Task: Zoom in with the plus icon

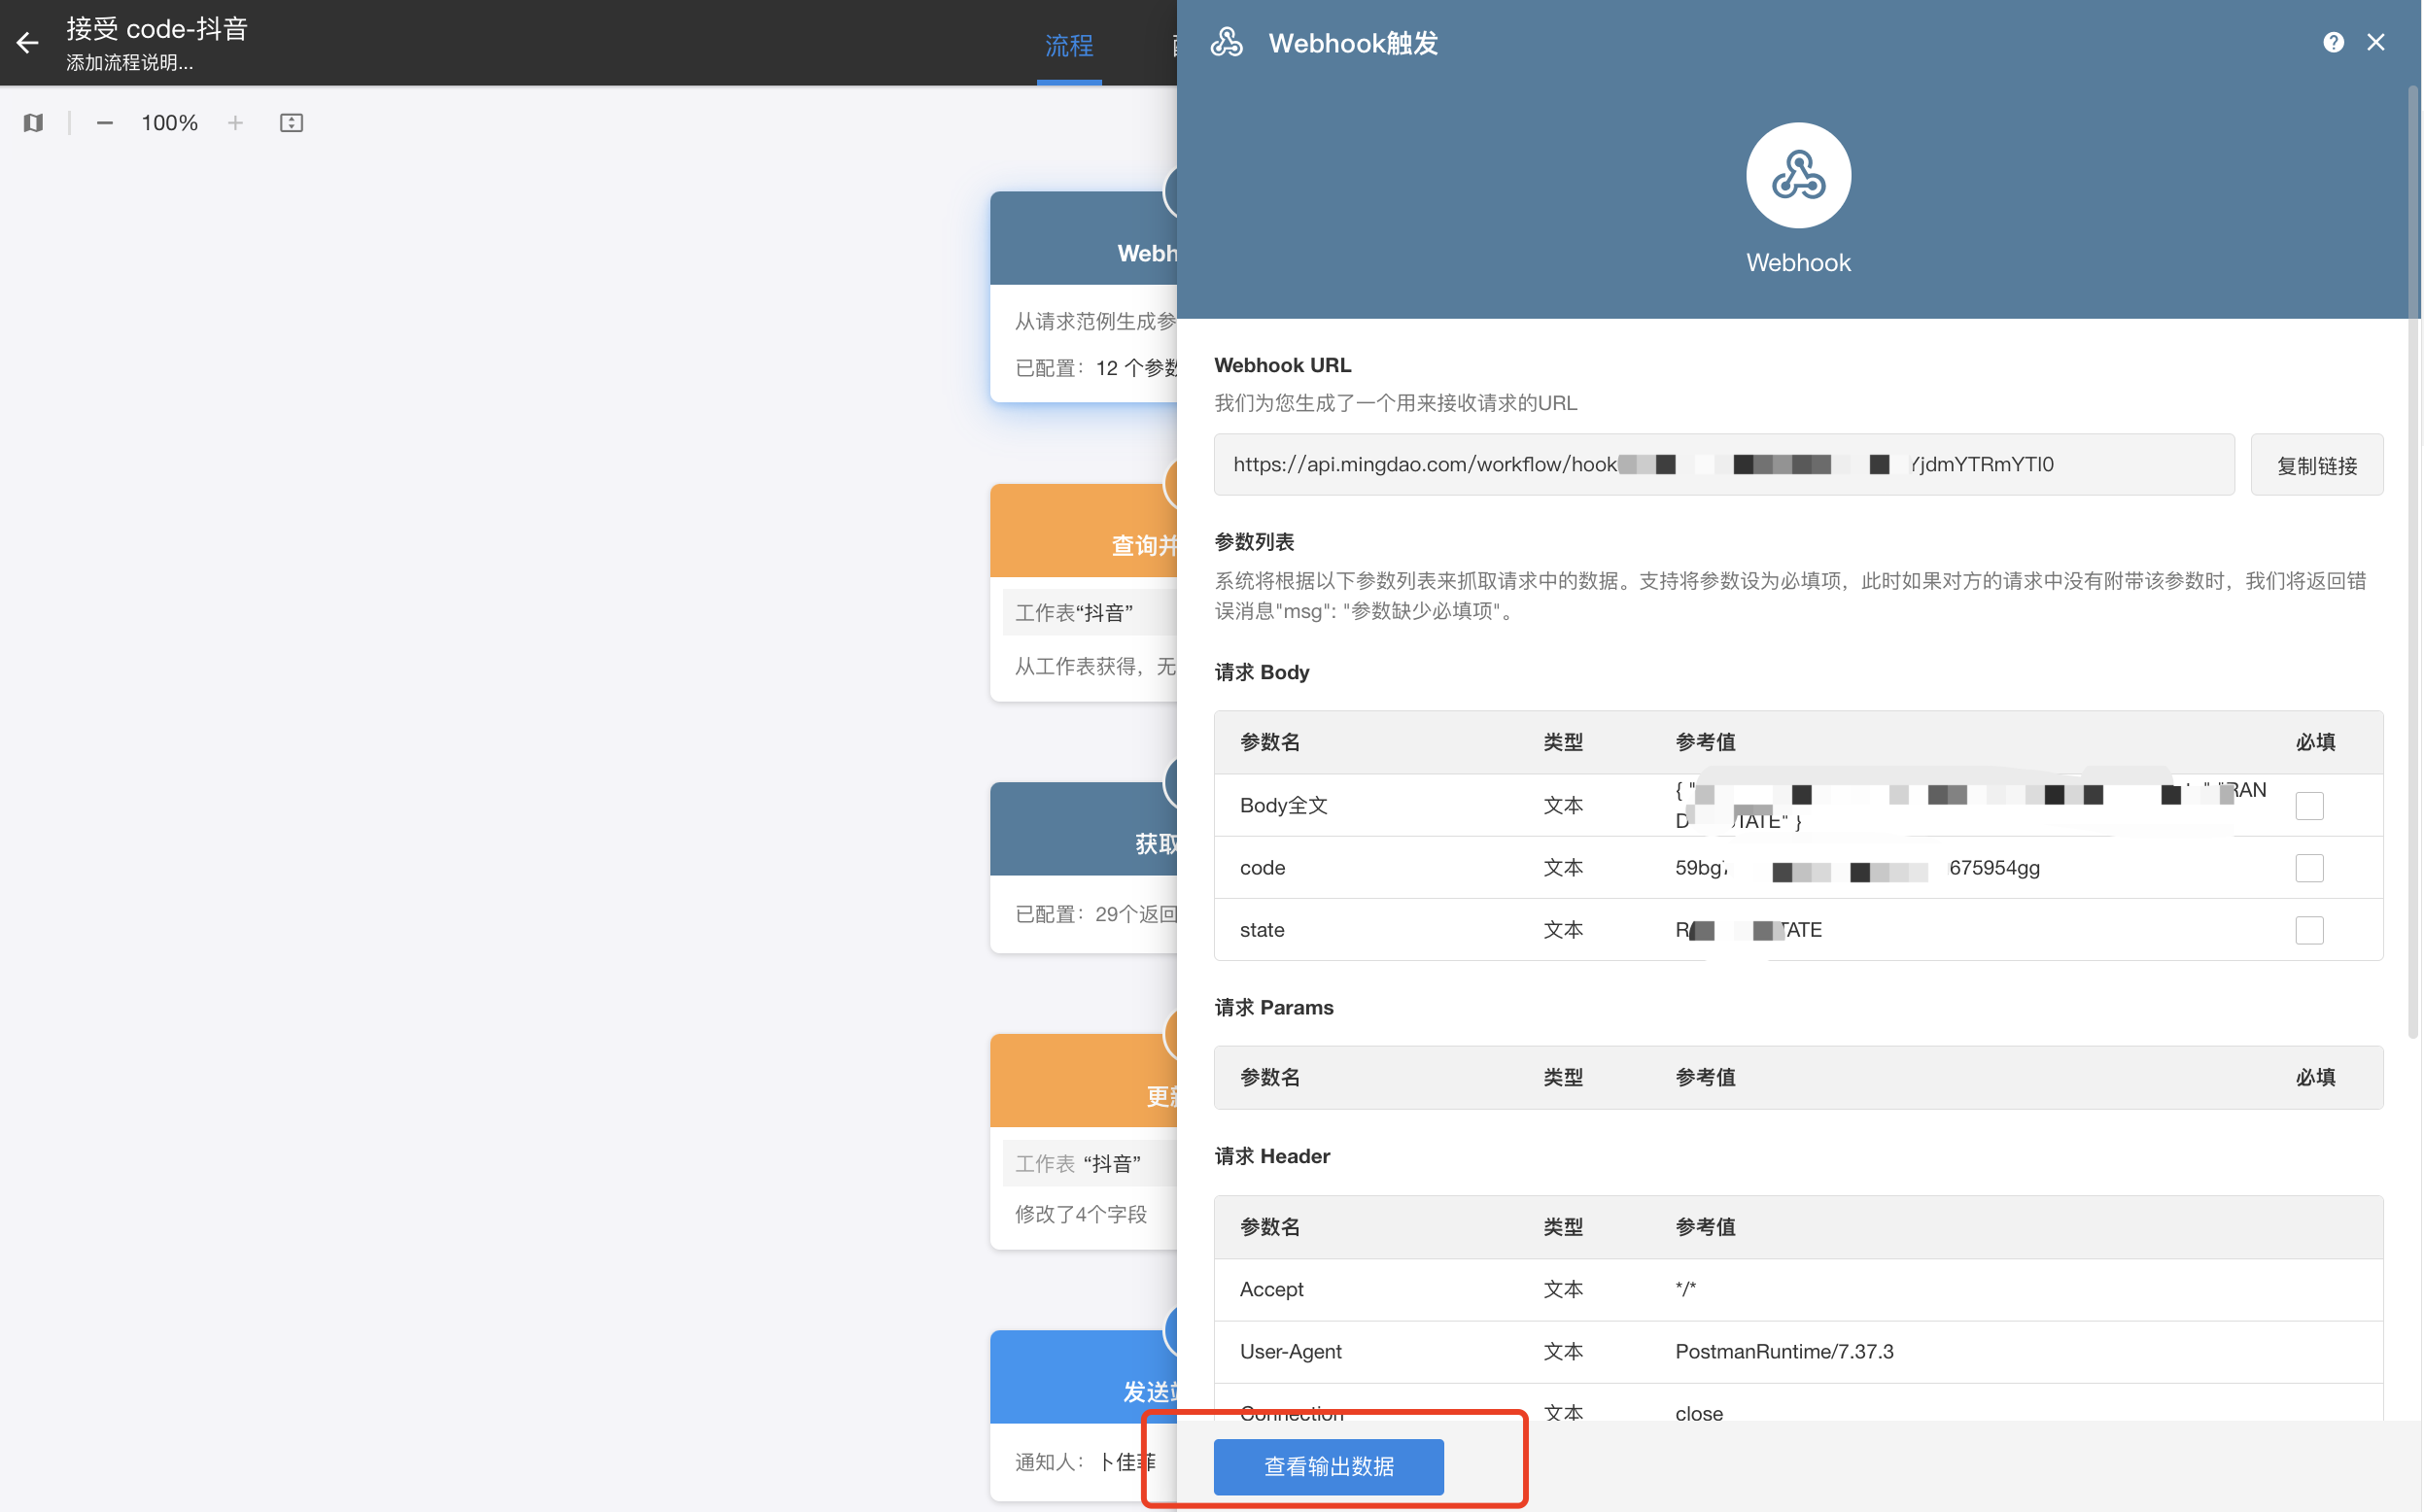Action: [235, 123]
